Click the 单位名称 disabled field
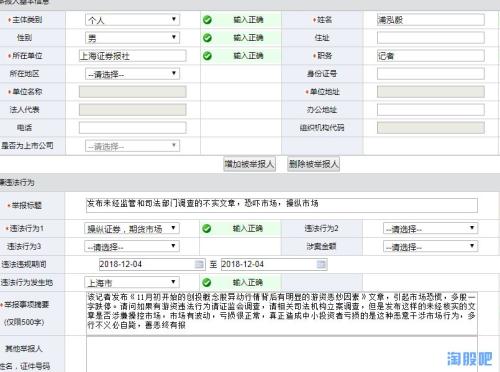 132,92
